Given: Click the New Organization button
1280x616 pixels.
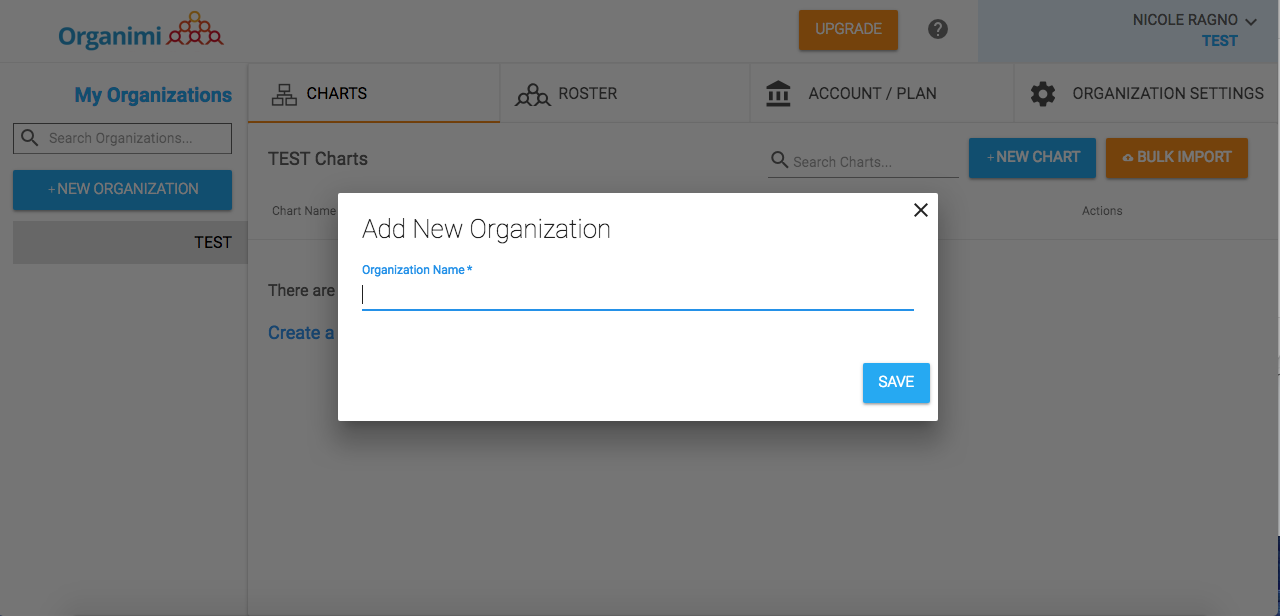Looking at the screenshot, I should tap(122, 189).
